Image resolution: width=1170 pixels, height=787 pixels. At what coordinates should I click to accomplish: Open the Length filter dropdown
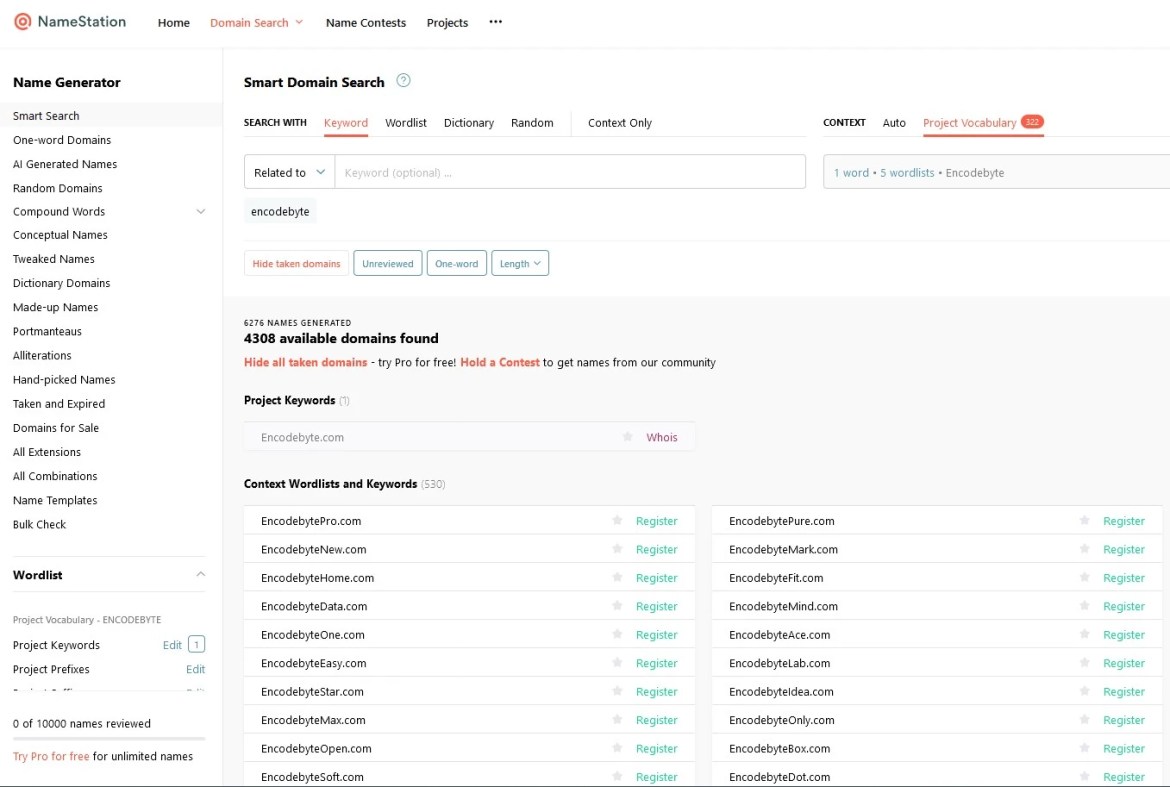coord(520,263)
